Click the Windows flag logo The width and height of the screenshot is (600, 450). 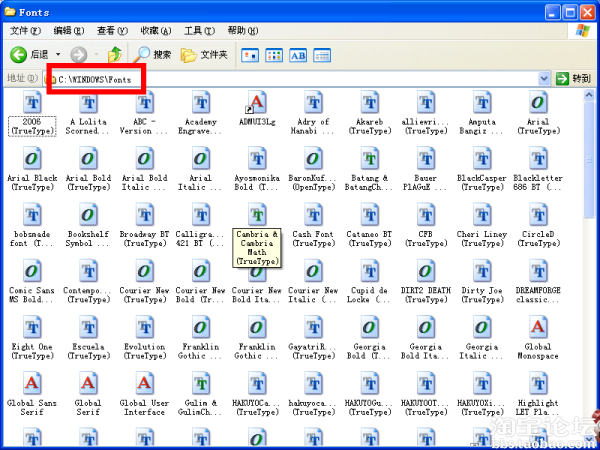click(582, 31)
